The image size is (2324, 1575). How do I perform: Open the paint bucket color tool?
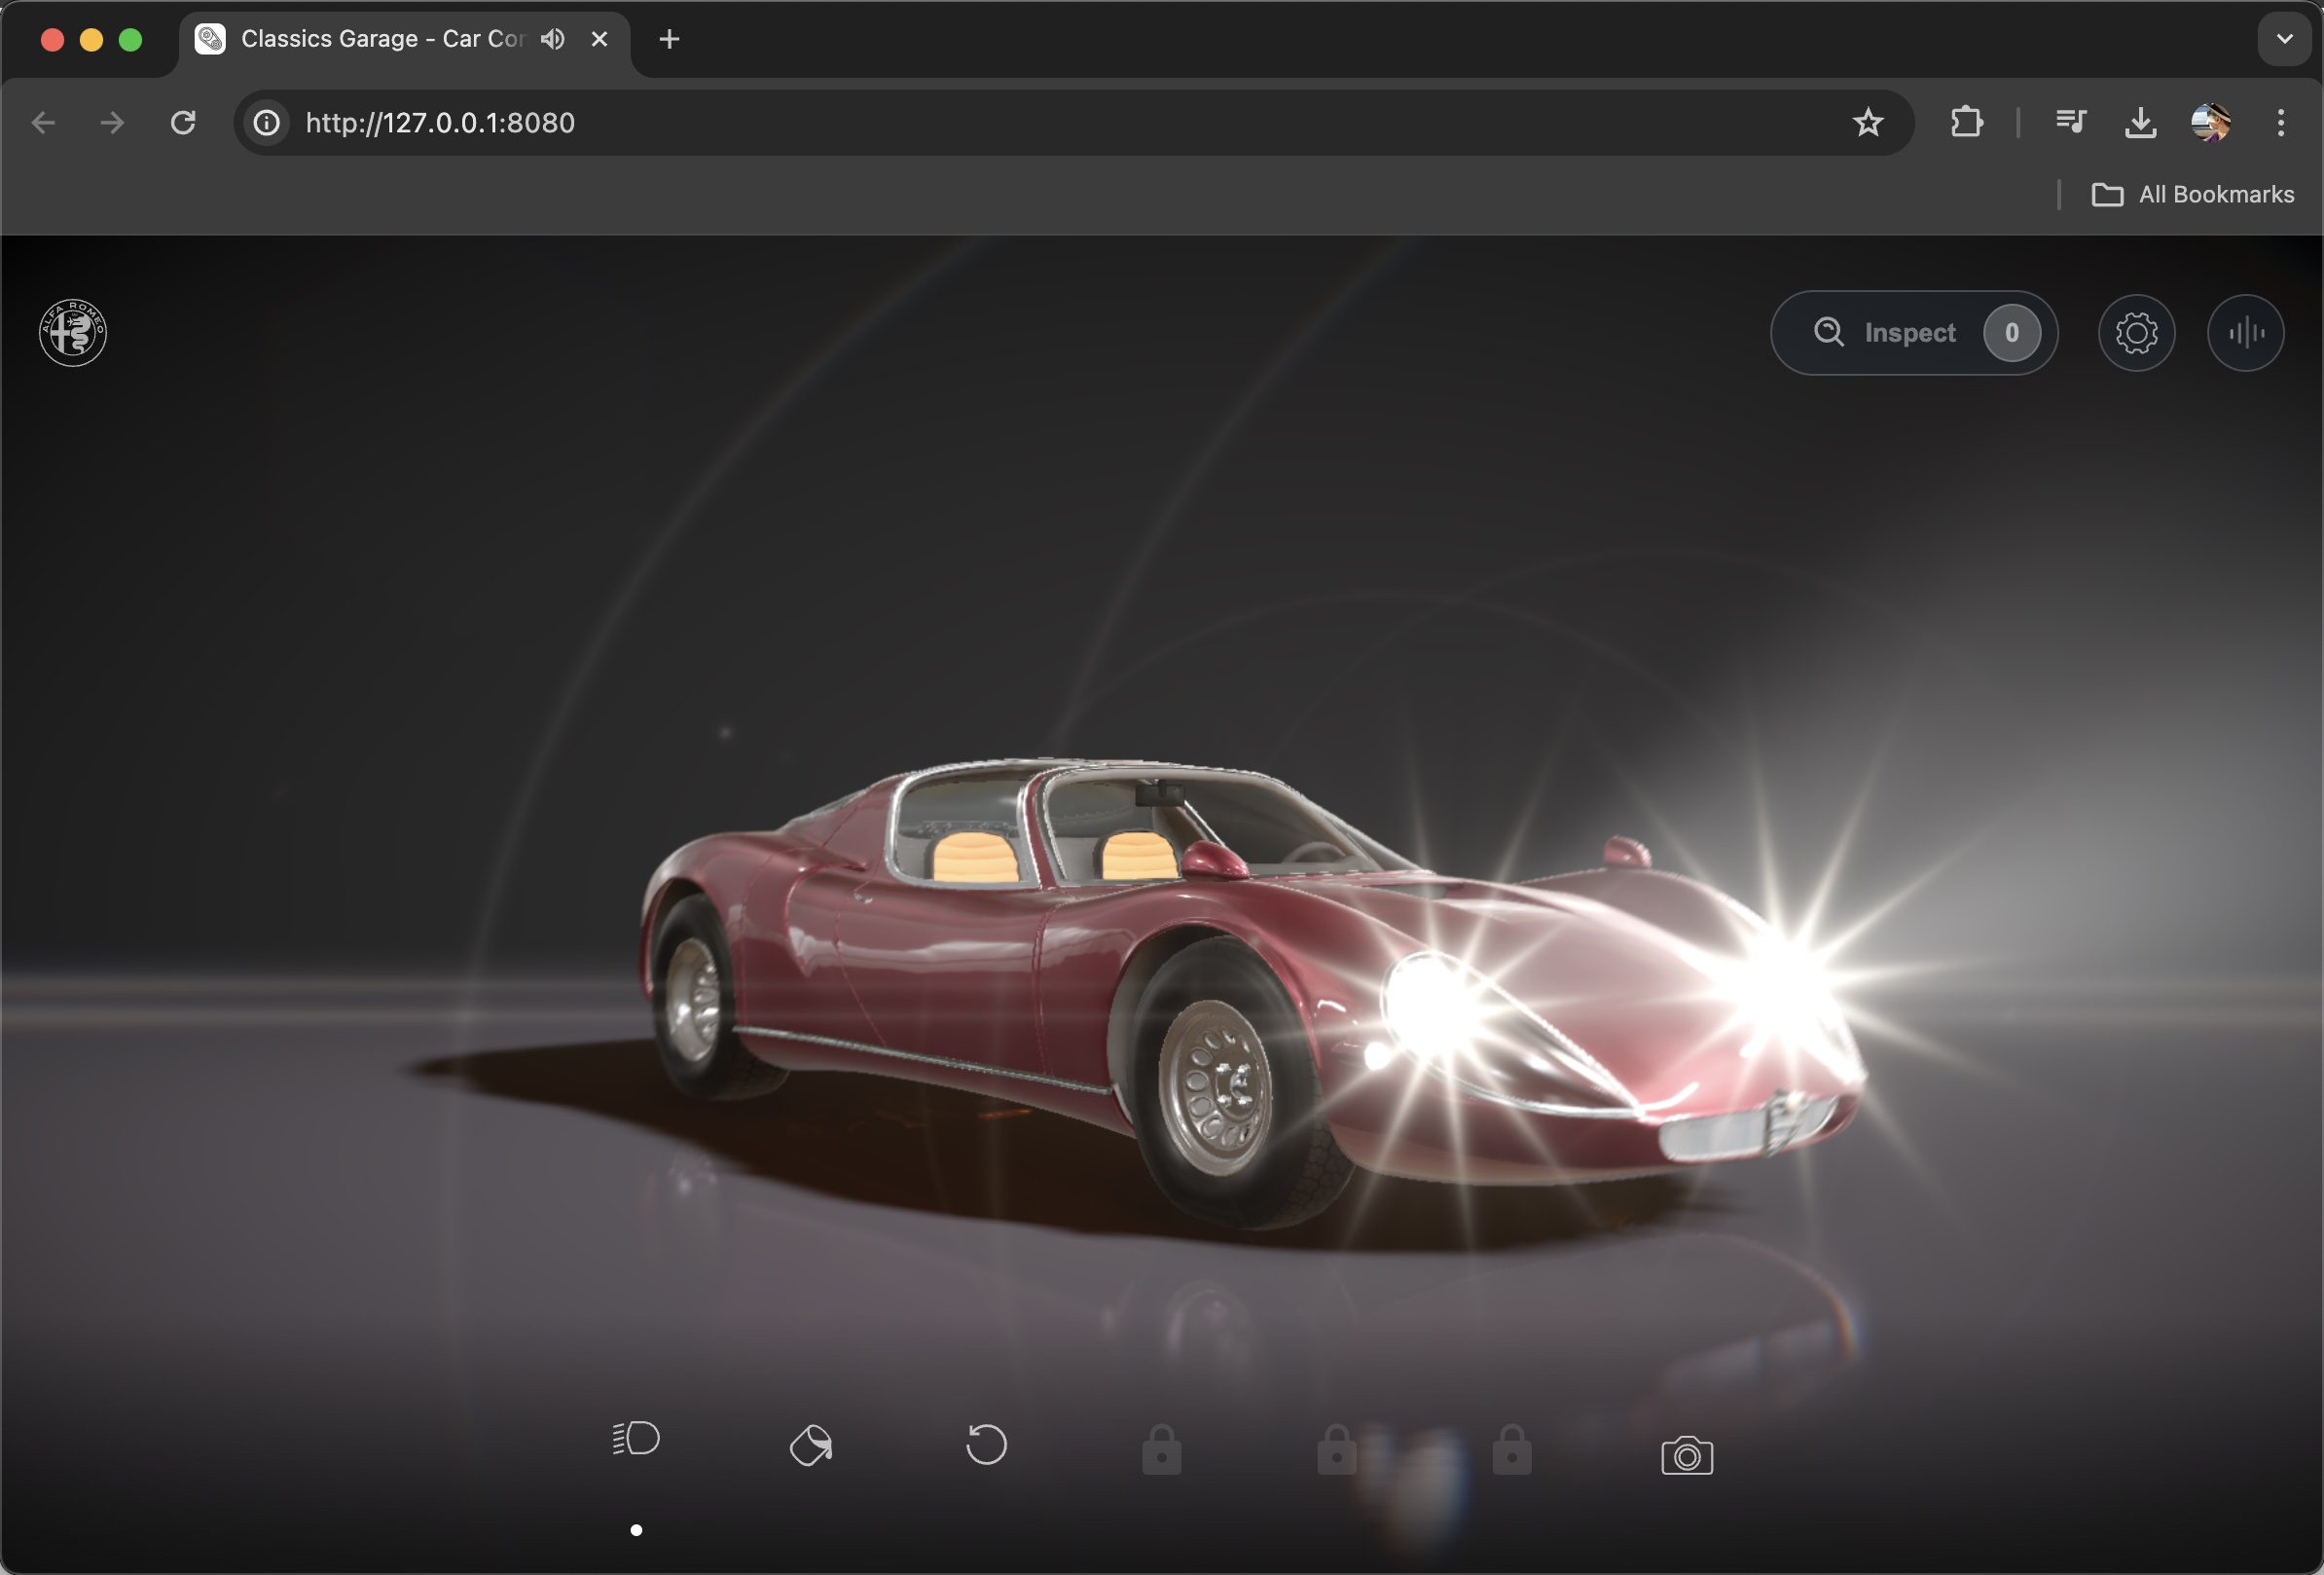point(811,1445)
